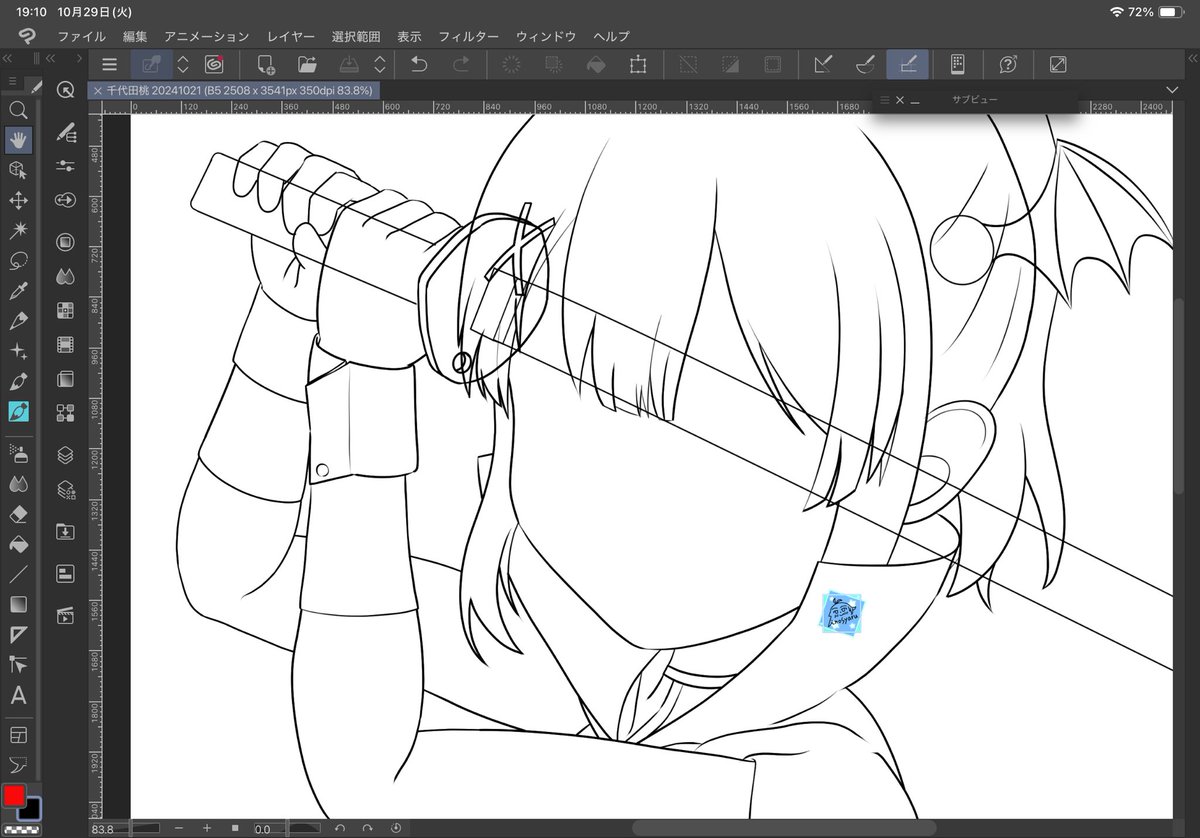
Task: Open the ウィンドウ menu
Action: 546,36
